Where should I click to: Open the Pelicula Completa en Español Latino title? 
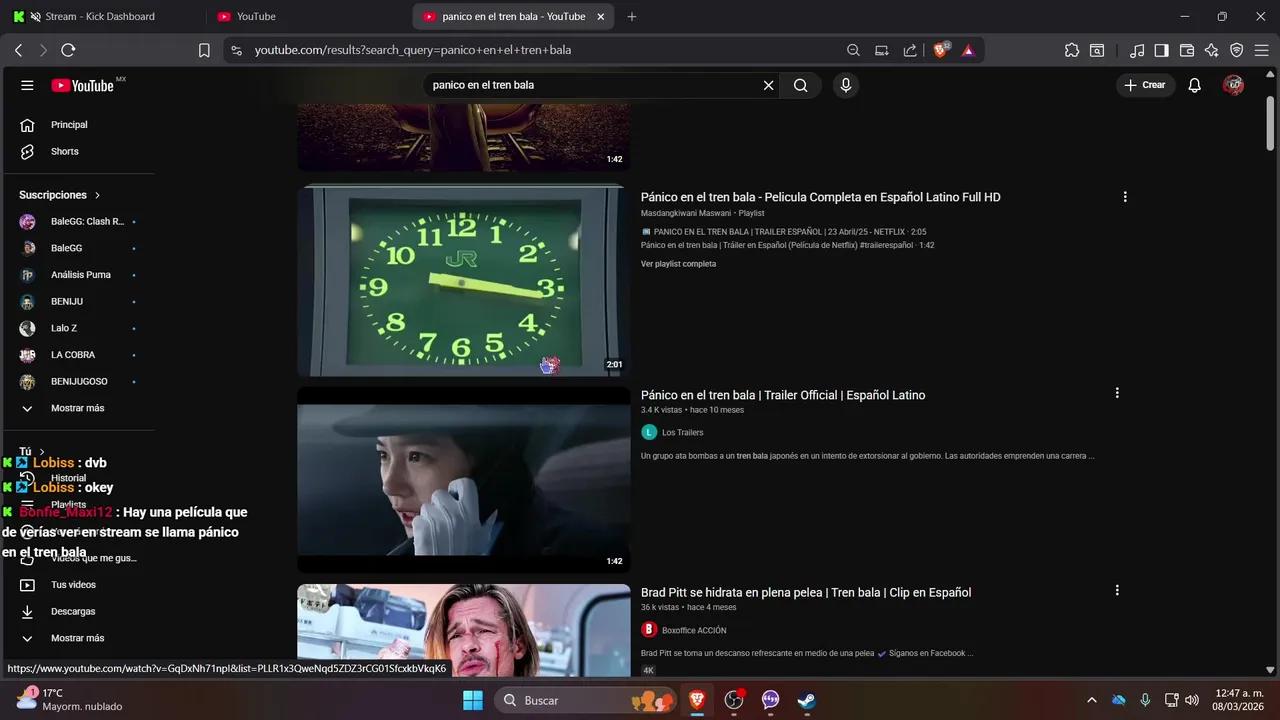tap(820, 197)
